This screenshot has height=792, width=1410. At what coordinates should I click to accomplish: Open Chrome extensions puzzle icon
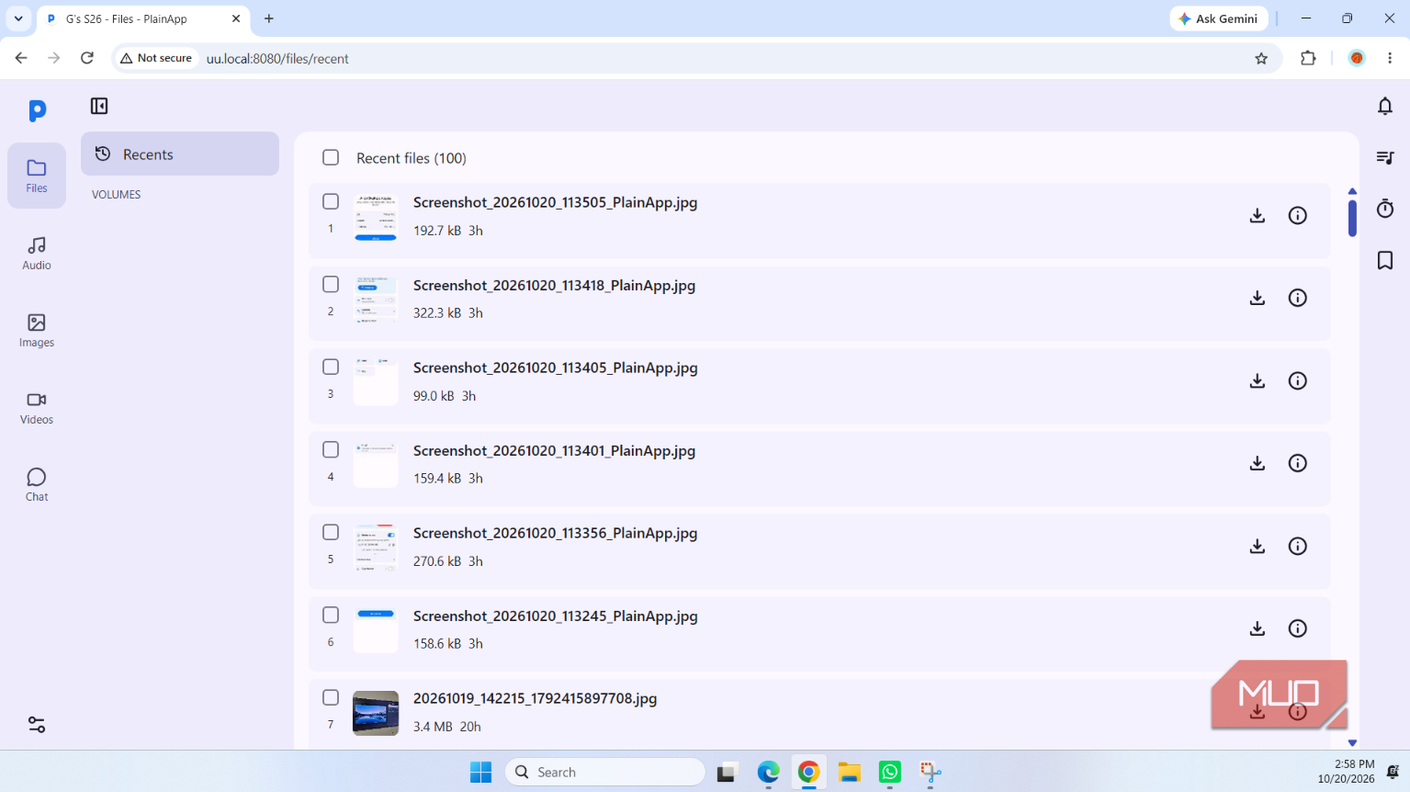point(1308,58)
